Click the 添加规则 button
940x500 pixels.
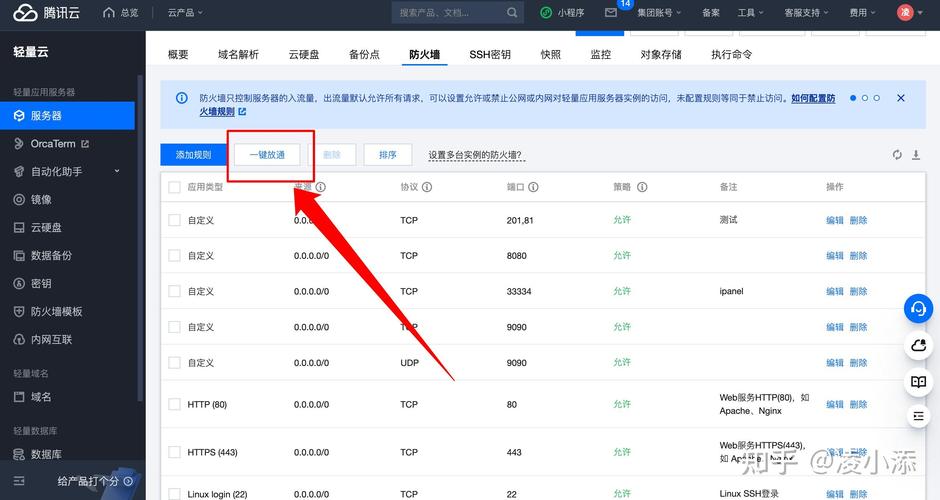(194, 155)
